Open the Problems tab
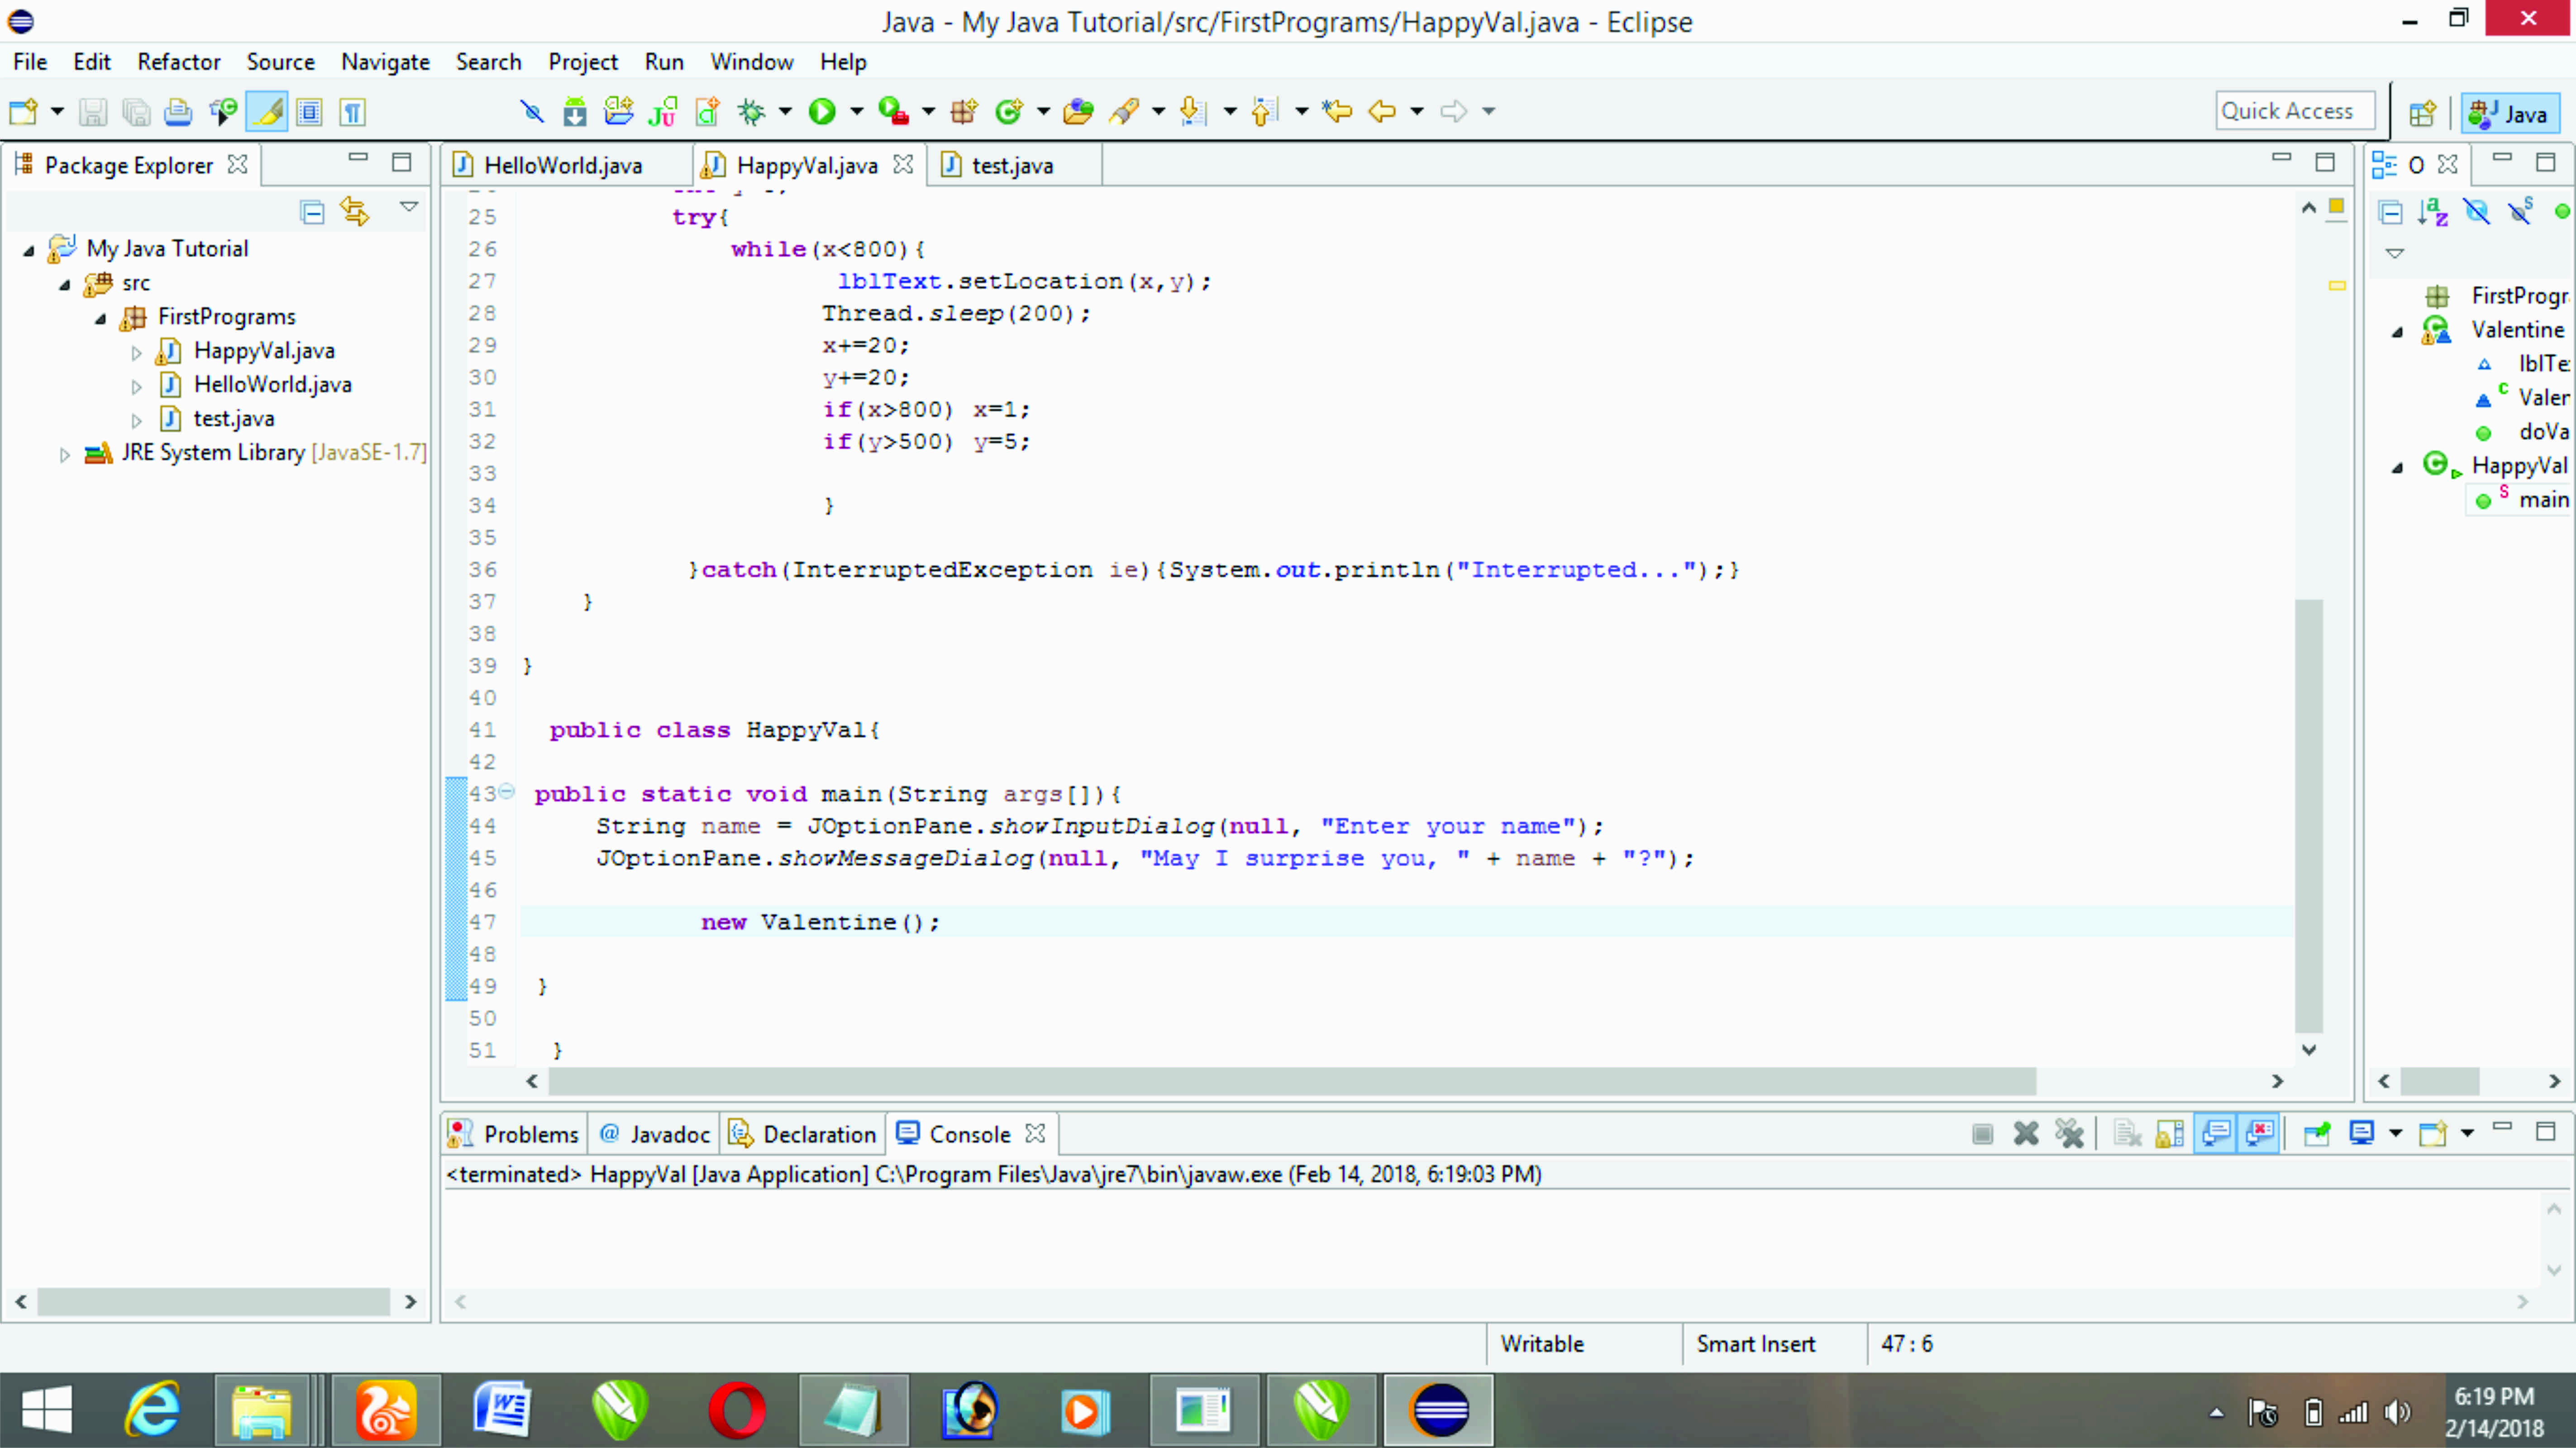The width and height of the screenshot is (2576, 1448). [514, 1134]
